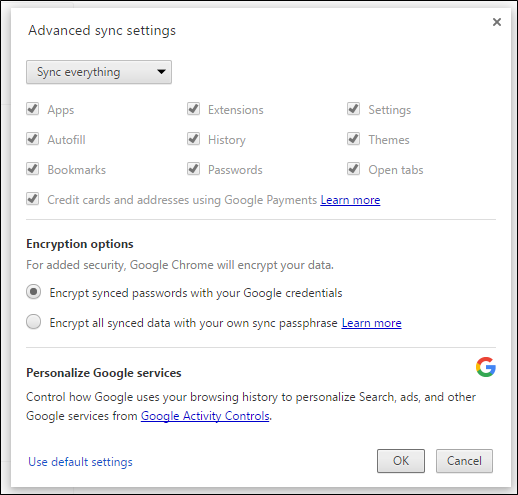Open the Google Activity Controls link
The height and width of the screenshot is (495, 518).
[205, 416]
